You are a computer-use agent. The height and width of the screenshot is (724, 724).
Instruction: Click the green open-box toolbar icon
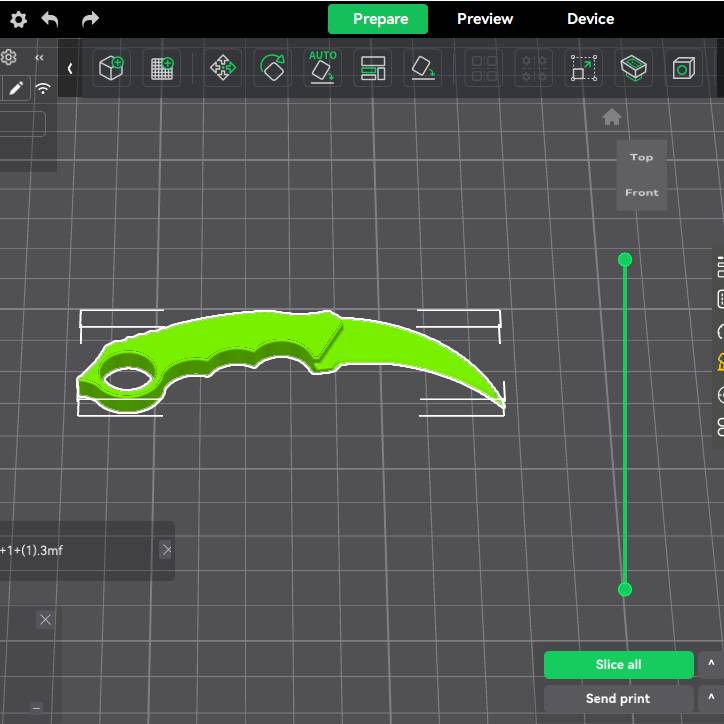[634, 68]
